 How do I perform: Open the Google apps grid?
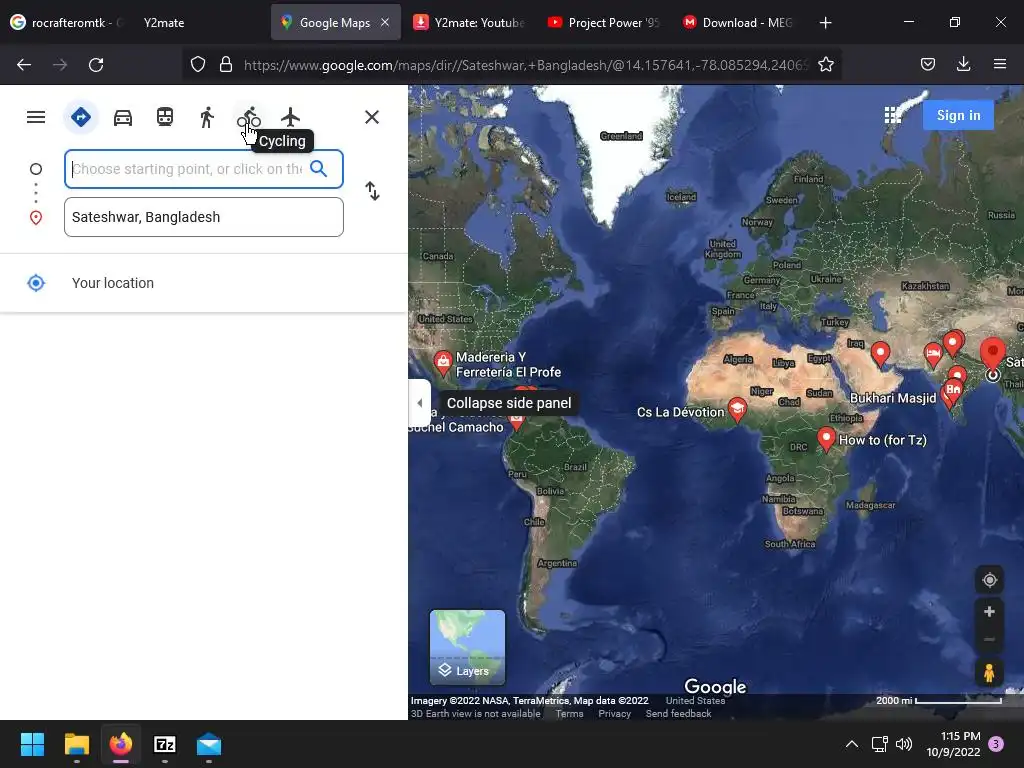coord(893,116)
